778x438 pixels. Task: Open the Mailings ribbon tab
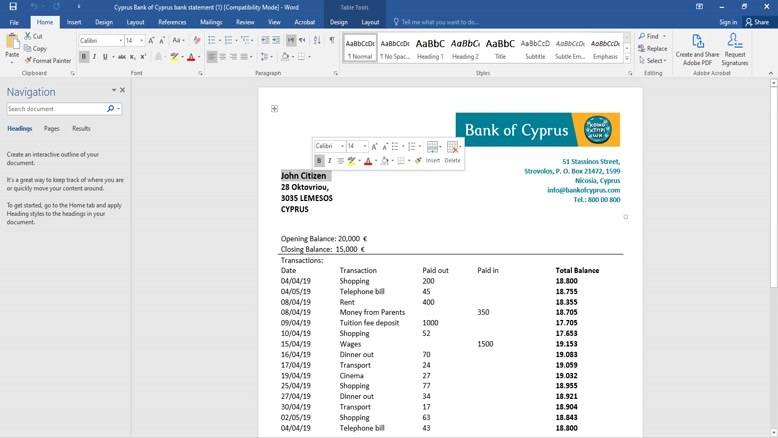click(211, 22)
